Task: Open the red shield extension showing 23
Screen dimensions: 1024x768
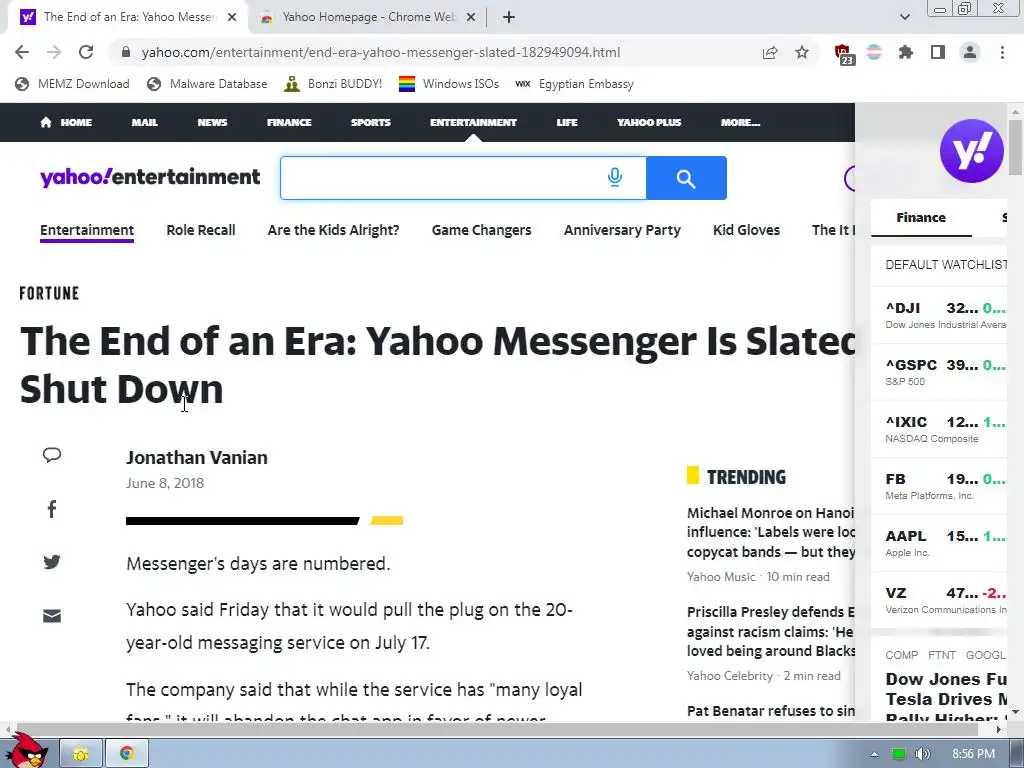Action: tap(843, 54)
